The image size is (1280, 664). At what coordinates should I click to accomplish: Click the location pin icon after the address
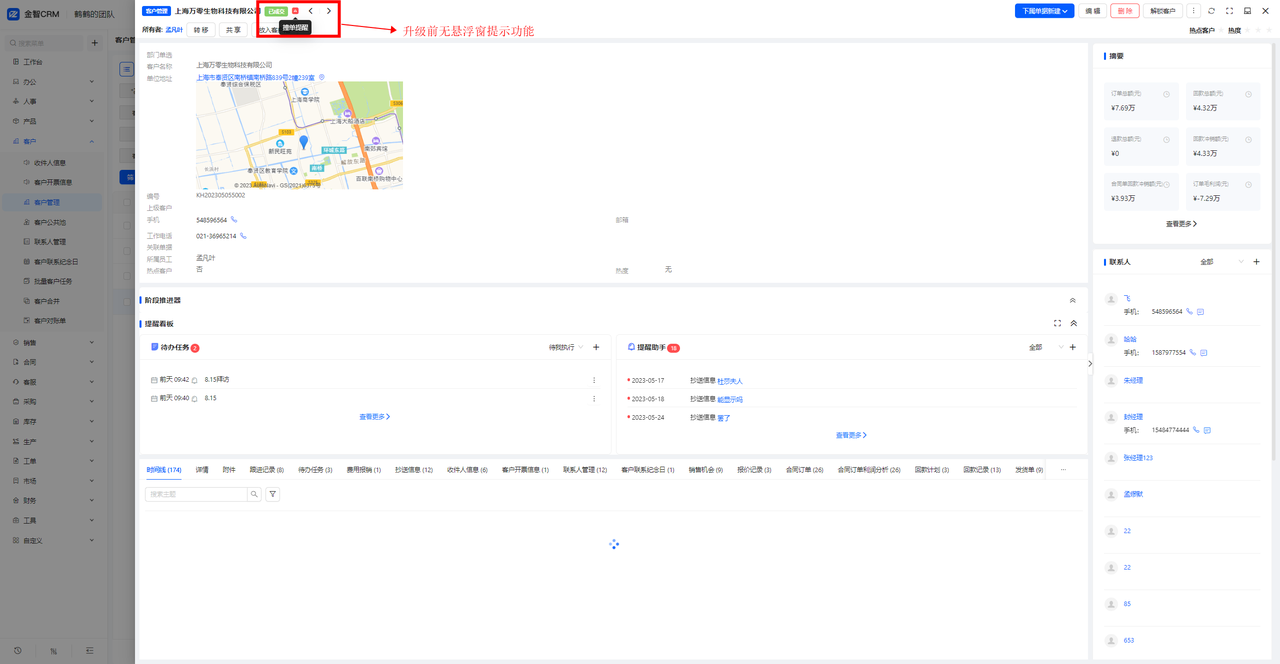point(321,76)
